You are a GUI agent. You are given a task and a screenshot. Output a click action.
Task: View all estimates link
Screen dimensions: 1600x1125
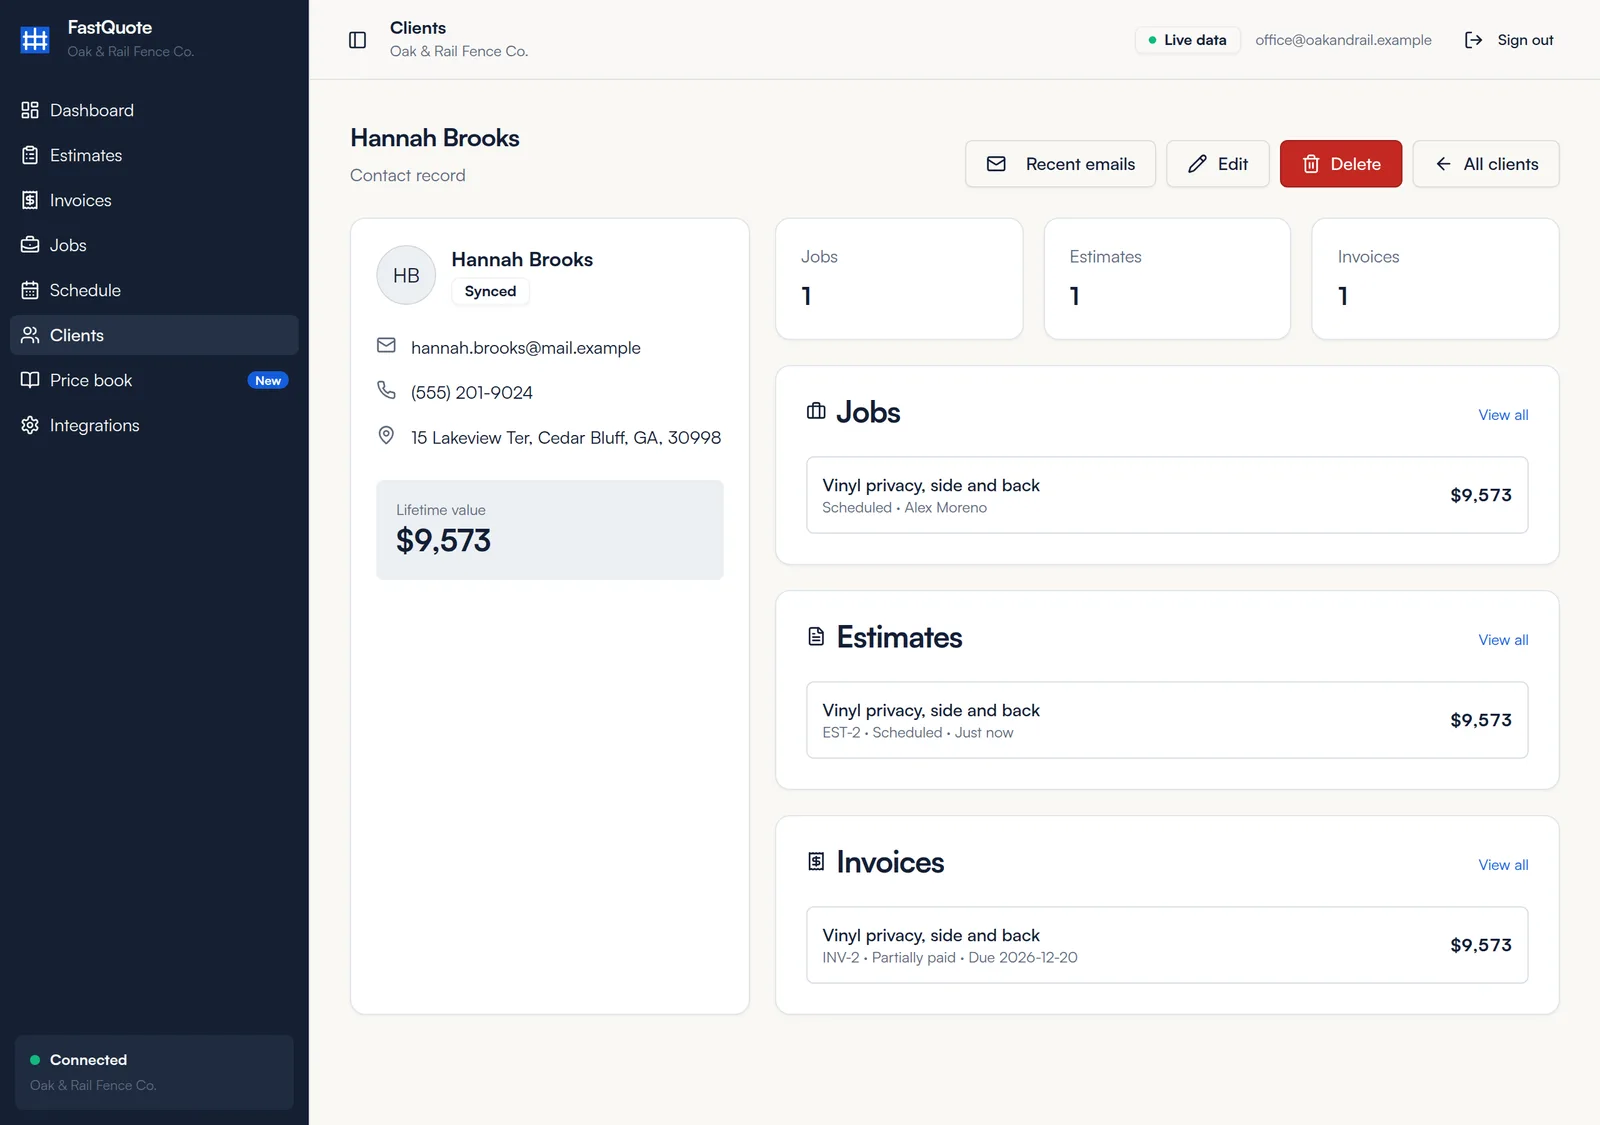point(1503,640)
